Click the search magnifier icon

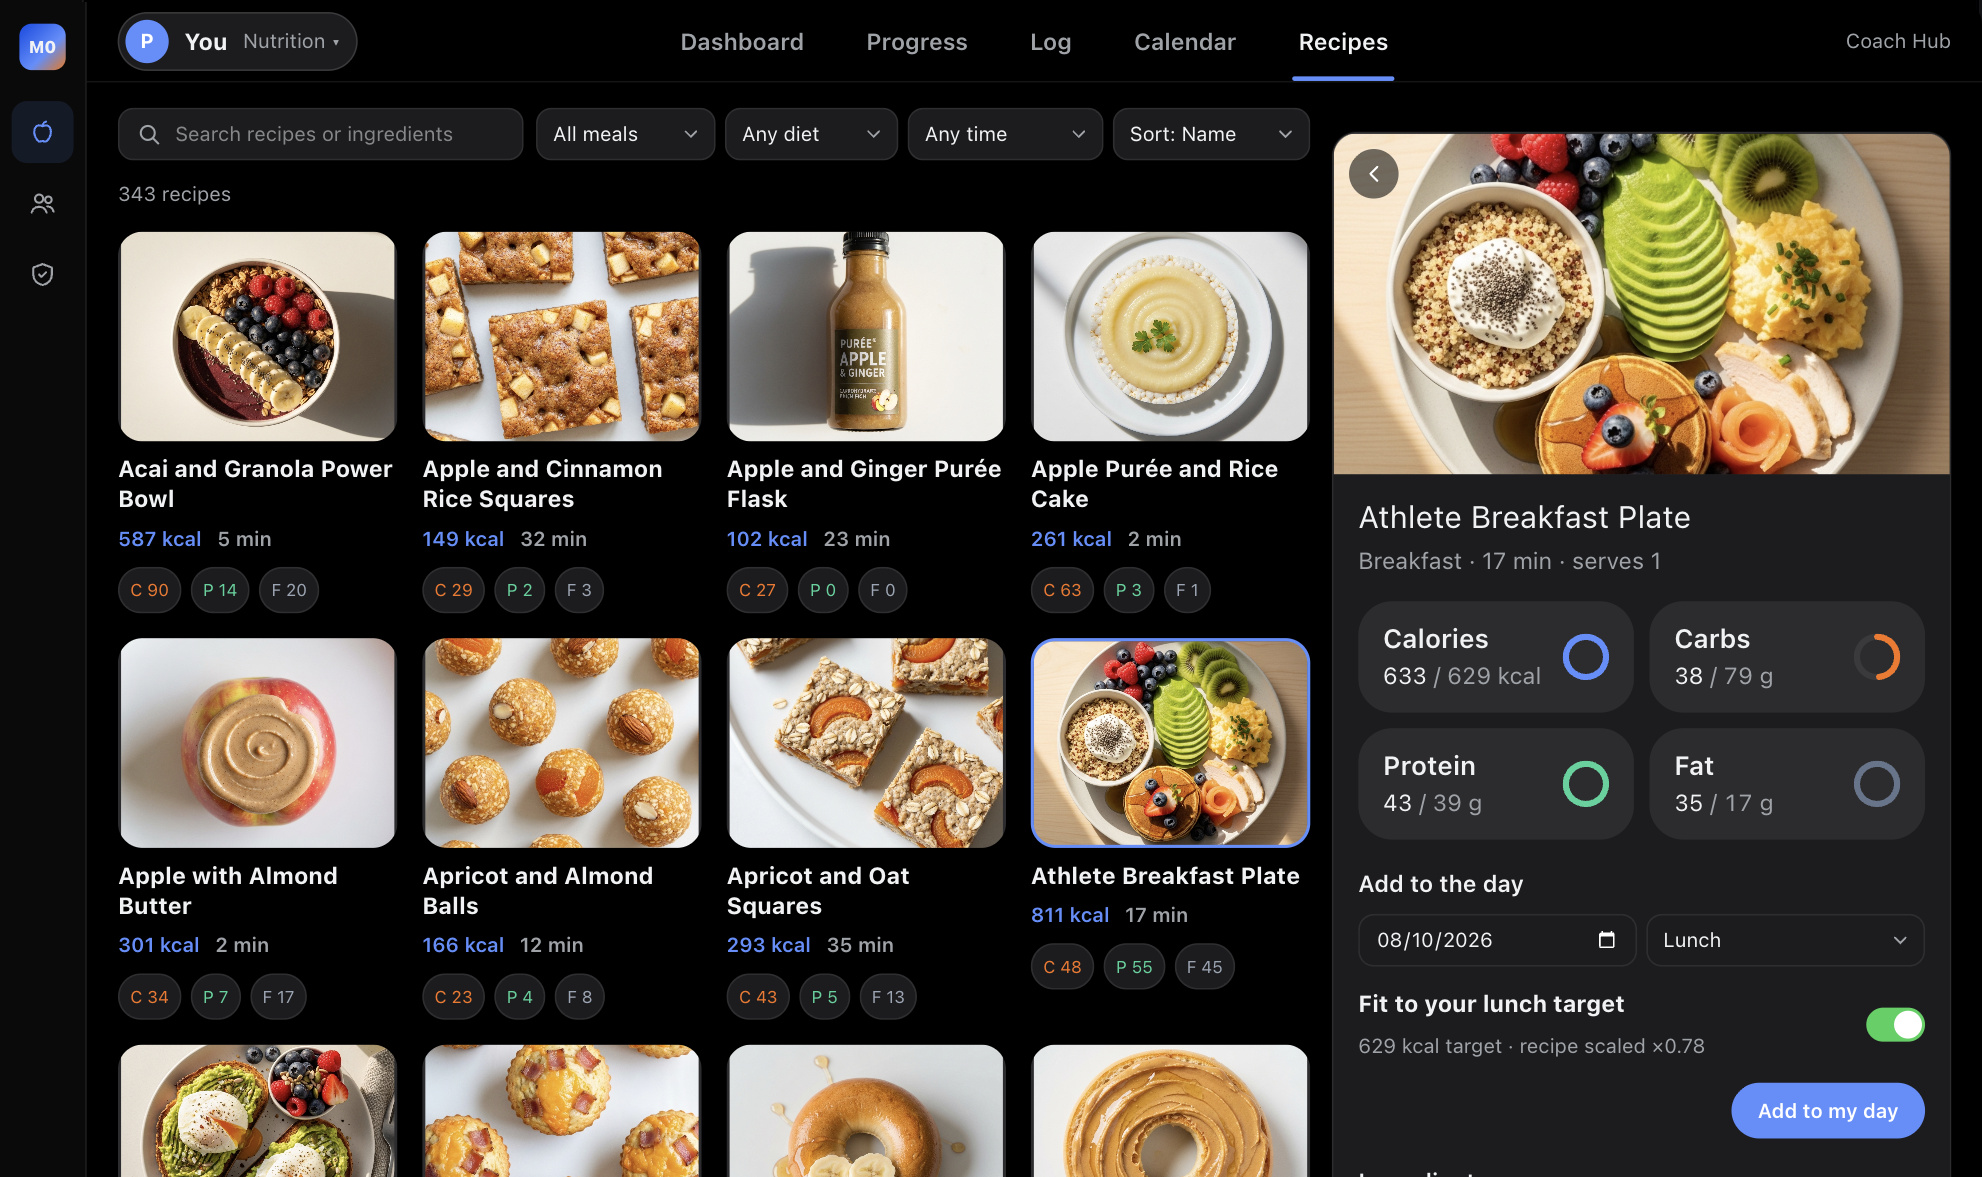149,134
